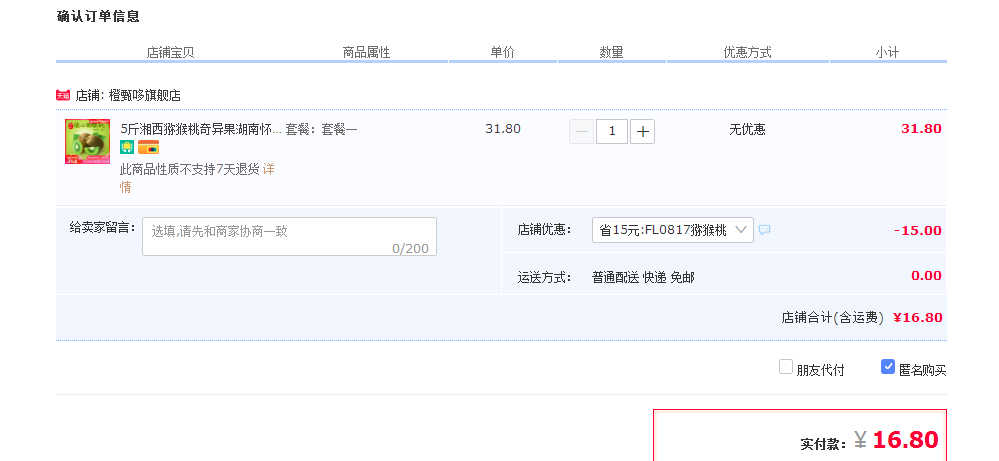
Task: Click the 数量 column header
Action: (611, 52)
